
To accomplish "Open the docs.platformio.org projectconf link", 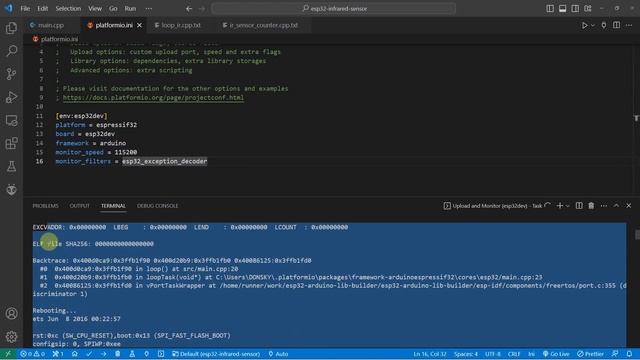I will (153, 98).
